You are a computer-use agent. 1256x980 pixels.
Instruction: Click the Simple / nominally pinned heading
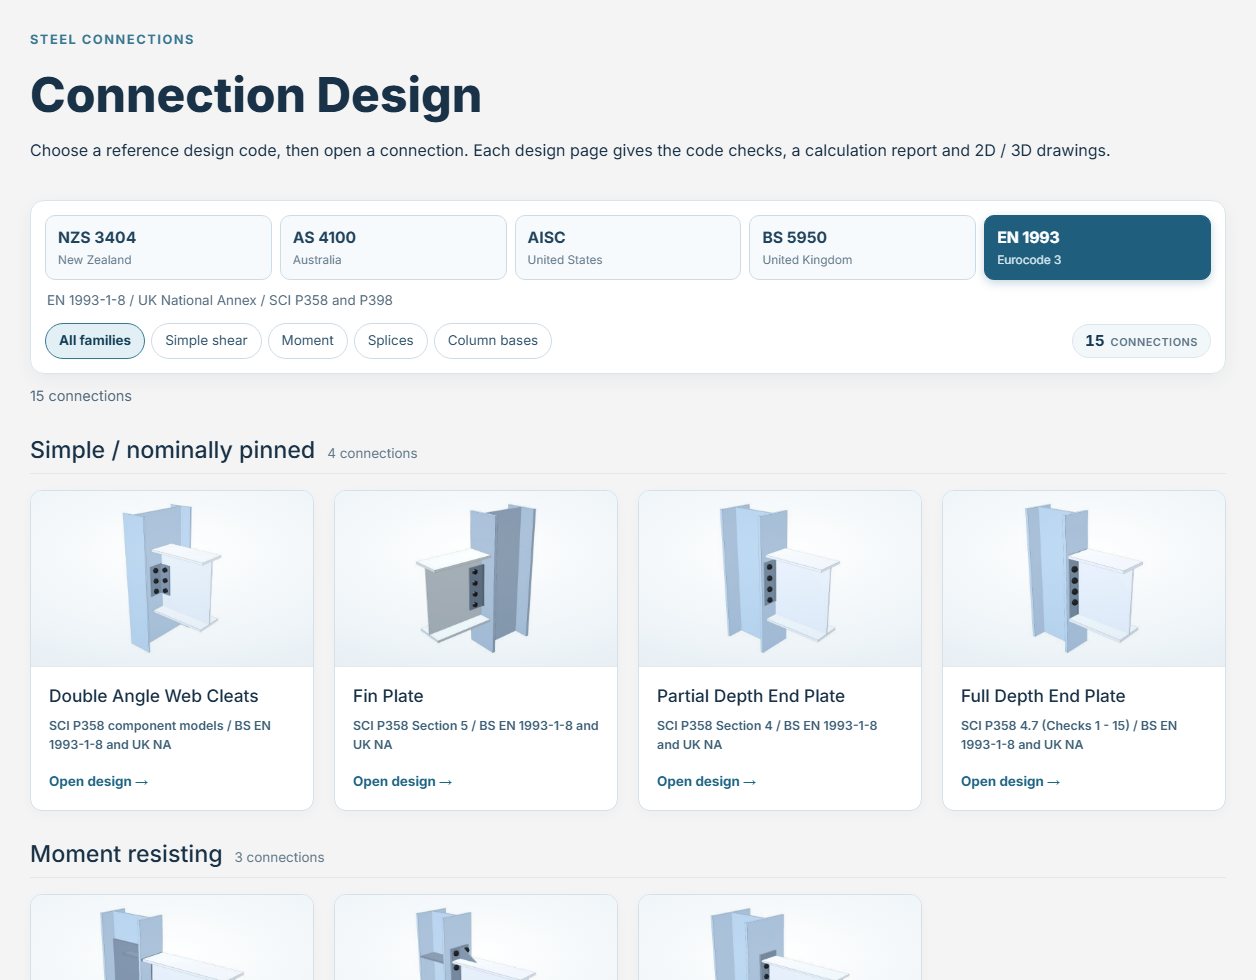pos(172,450)
